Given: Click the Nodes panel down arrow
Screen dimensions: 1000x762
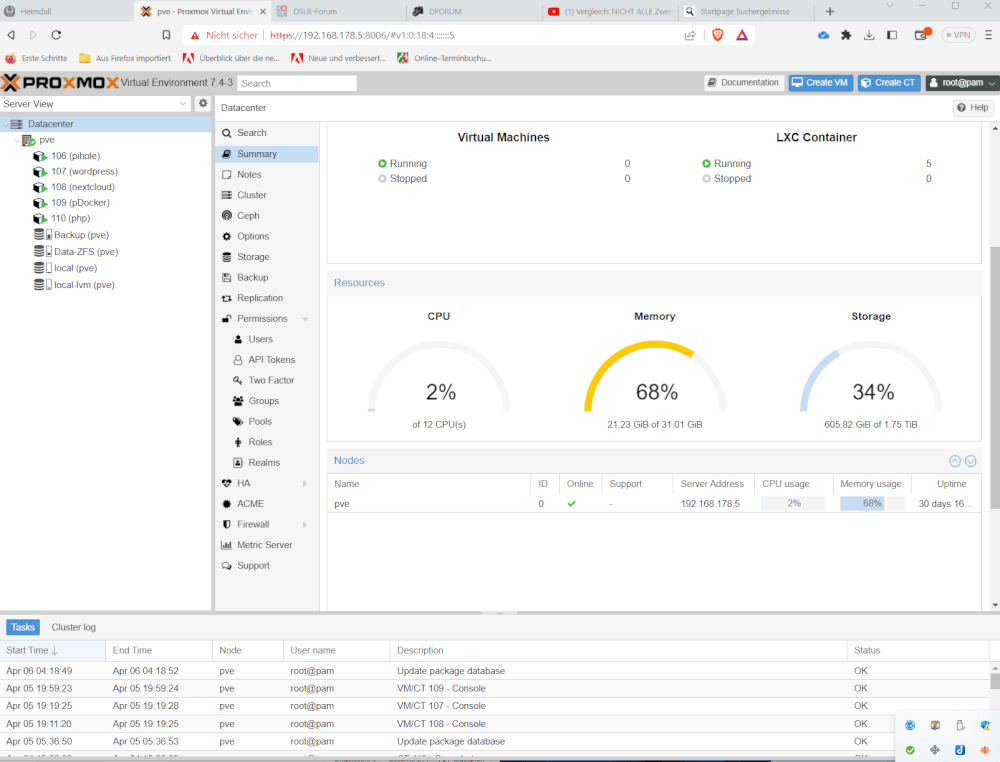Looking at the screenshot, I should pyautogui.click(x=971, y=461).
